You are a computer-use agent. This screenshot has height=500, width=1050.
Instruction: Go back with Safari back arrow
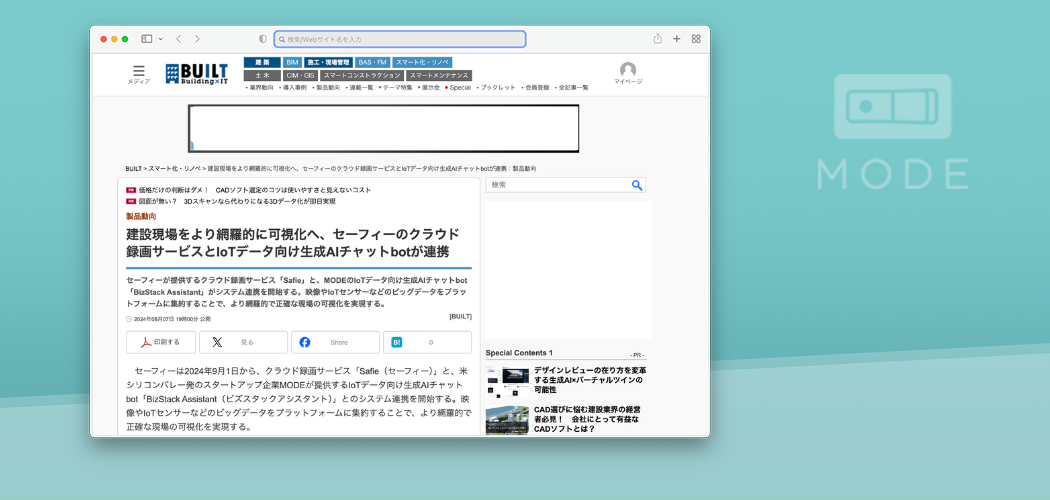pos(178,39)
